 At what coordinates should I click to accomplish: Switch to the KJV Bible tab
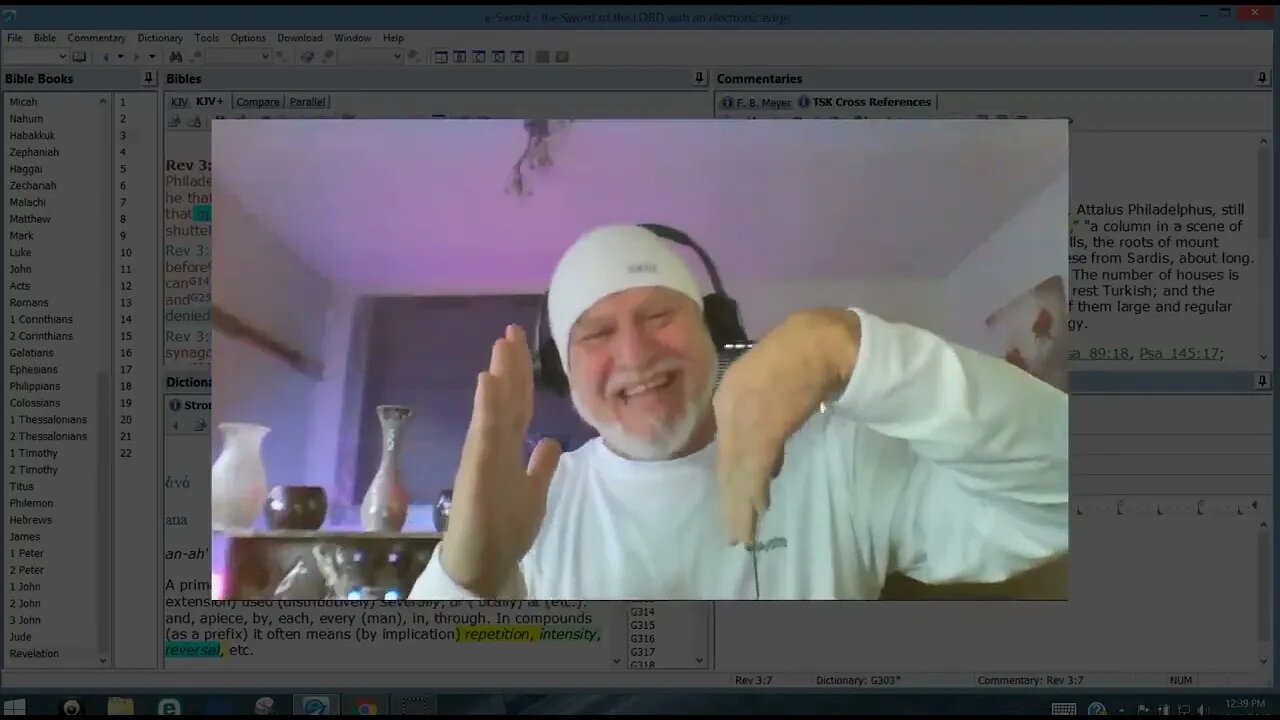coord(179,102)
